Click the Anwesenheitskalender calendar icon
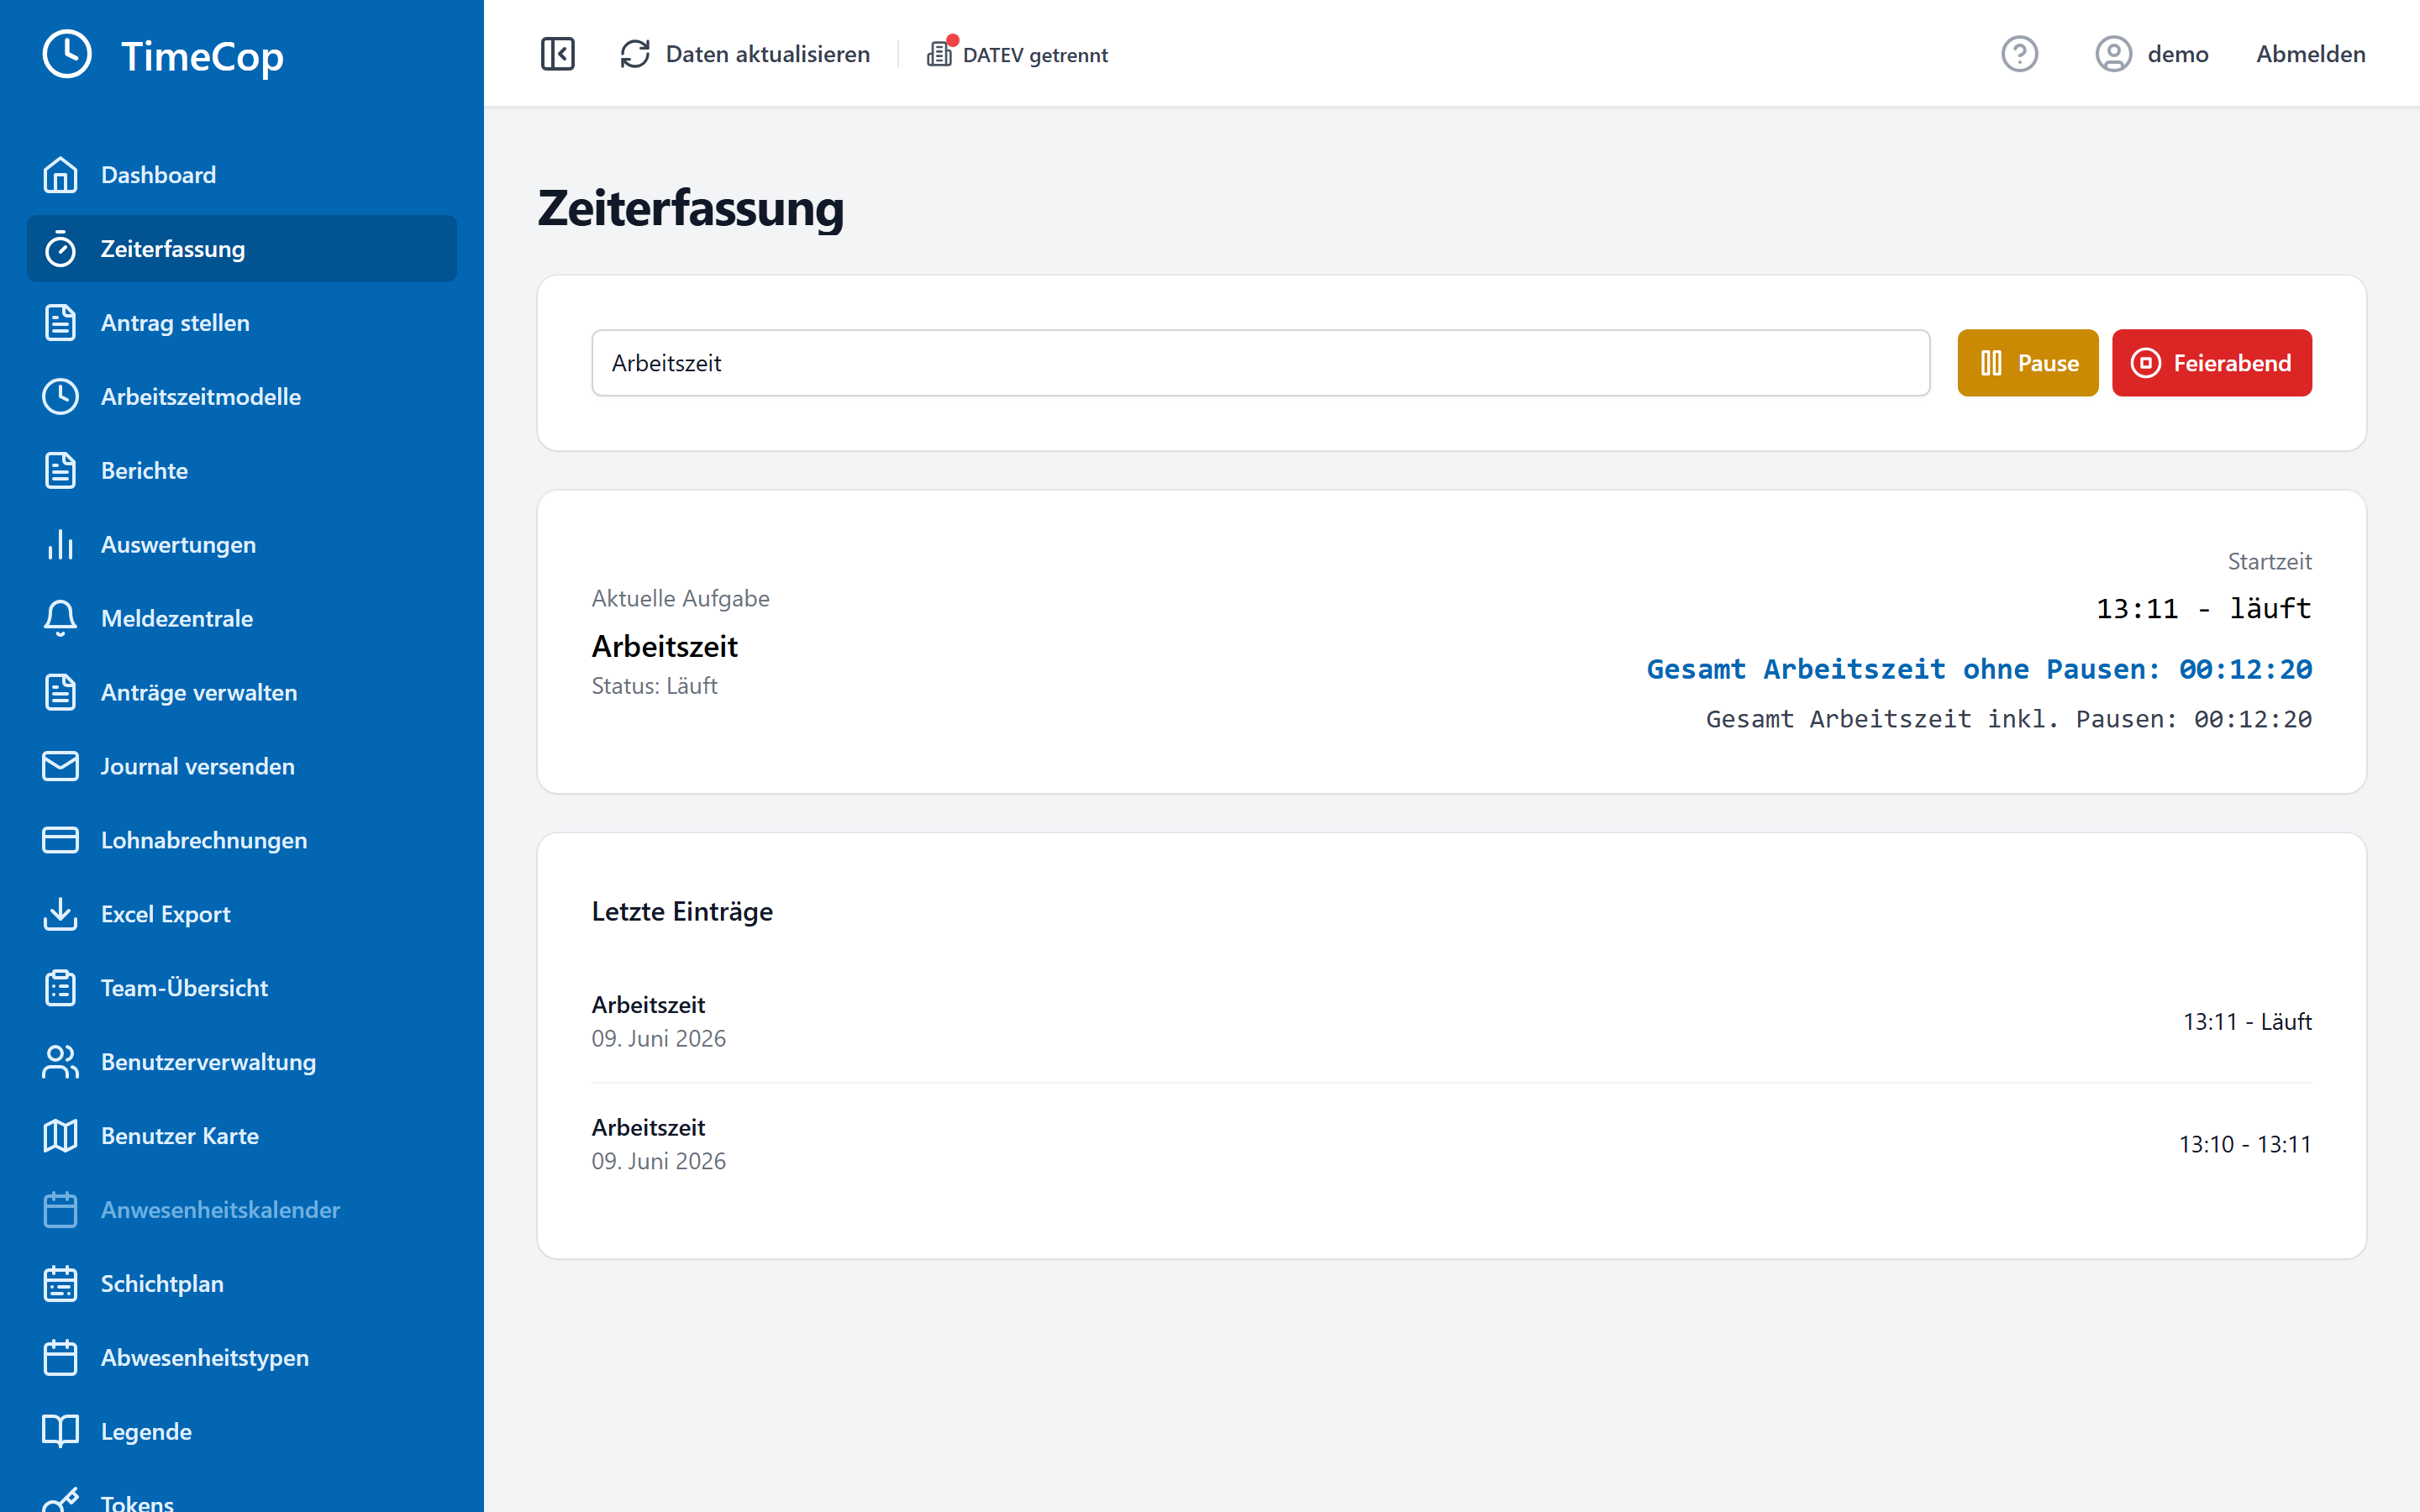2420x1512 pixels. 60,1211
